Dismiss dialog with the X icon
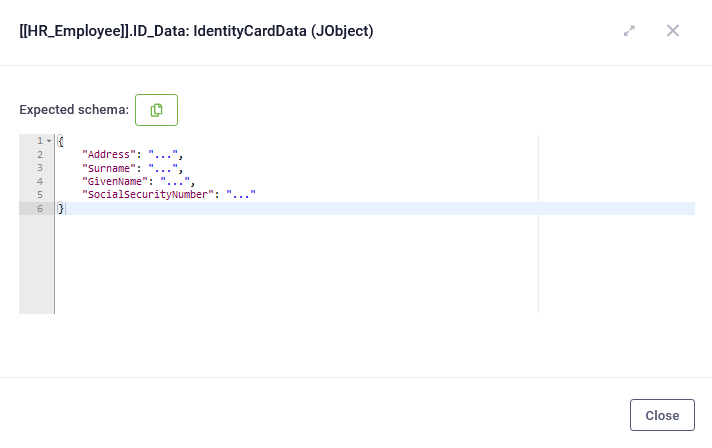The height and width of the screenshot is (448, 712). pos(673,31)
